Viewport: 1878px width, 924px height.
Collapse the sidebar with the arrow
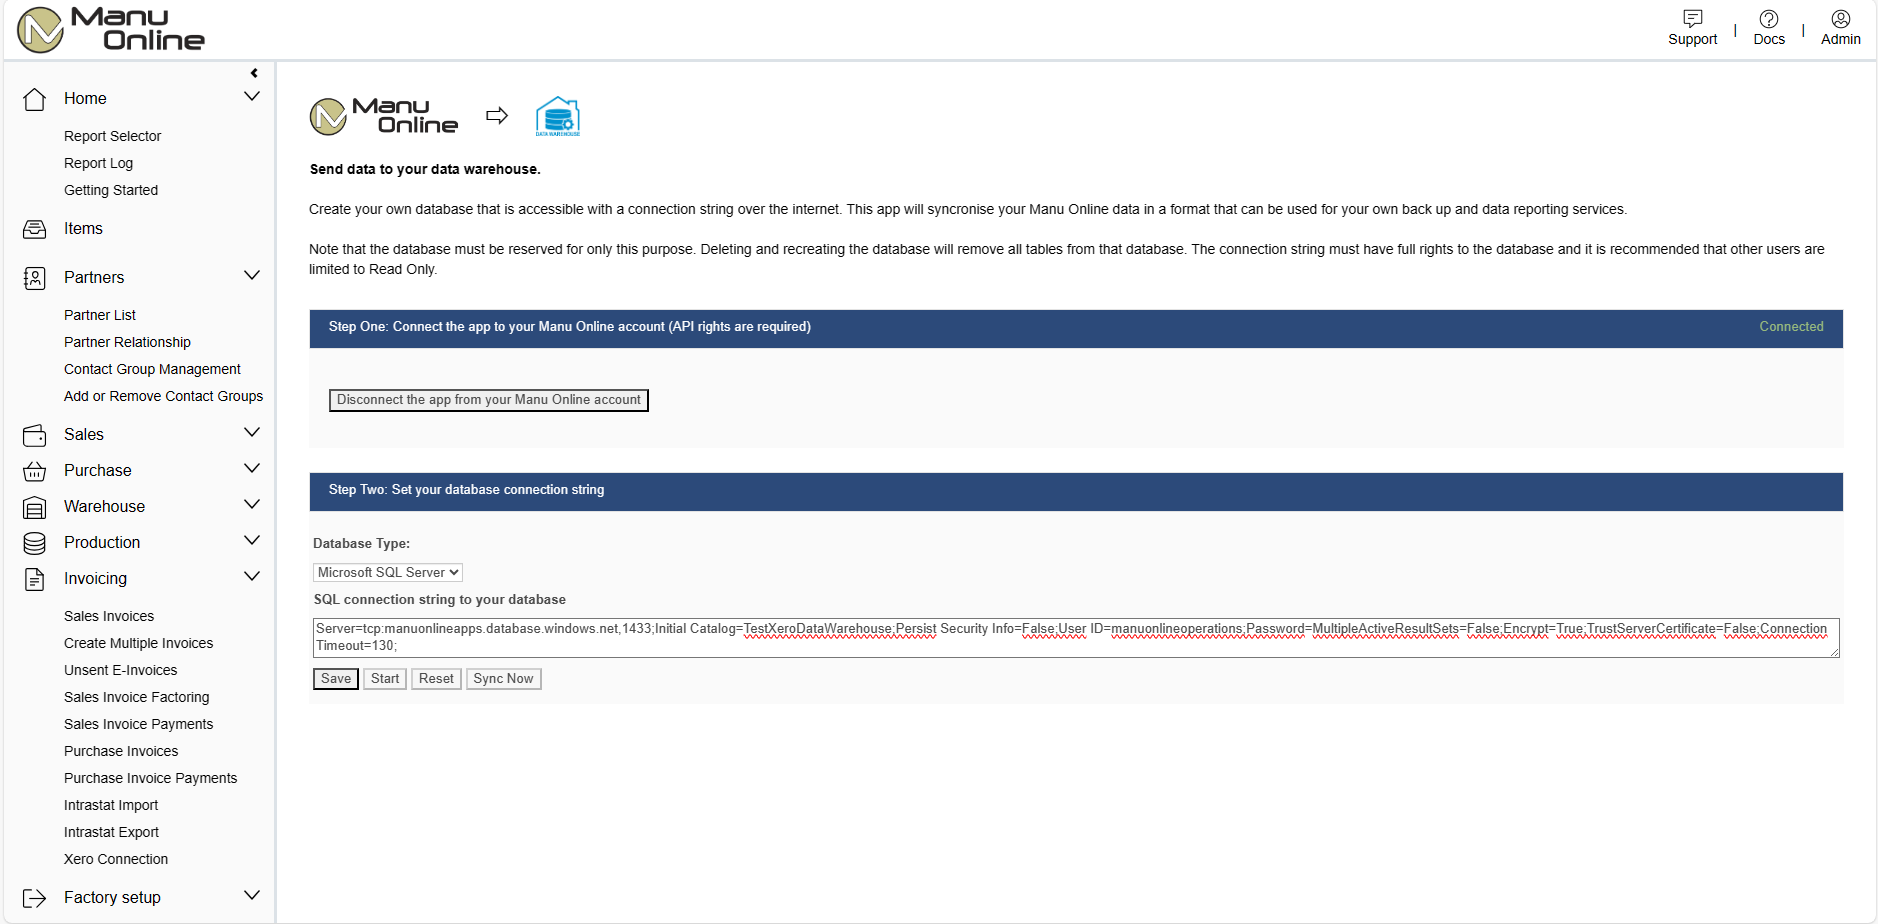coord(254,73)
